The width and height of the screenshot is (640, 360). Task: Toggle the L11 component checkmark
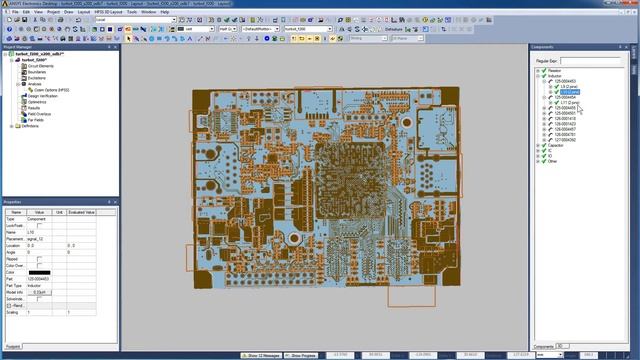point(557,102)
